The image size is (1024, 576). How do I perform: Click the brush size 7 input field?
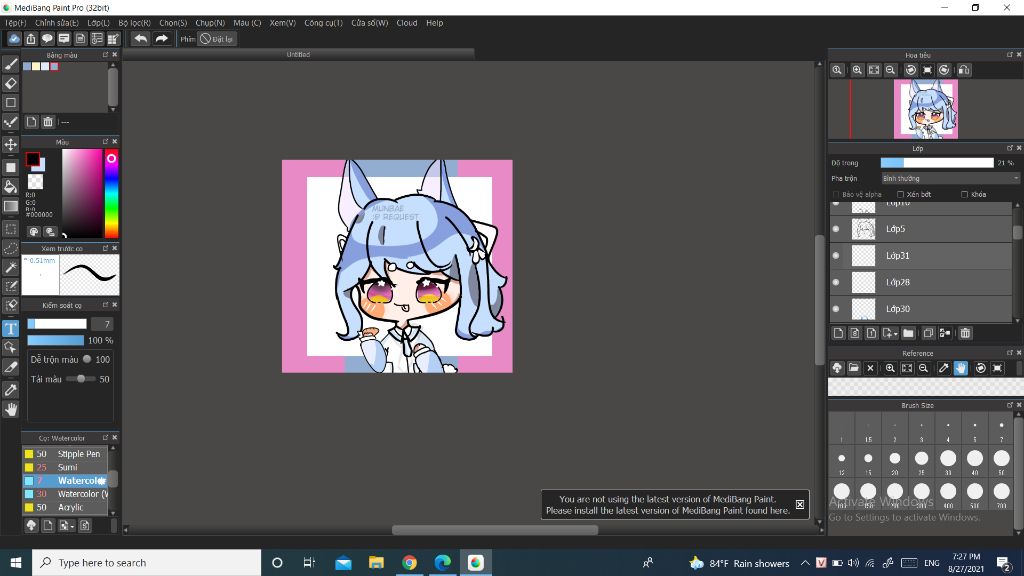pos(102,324)
